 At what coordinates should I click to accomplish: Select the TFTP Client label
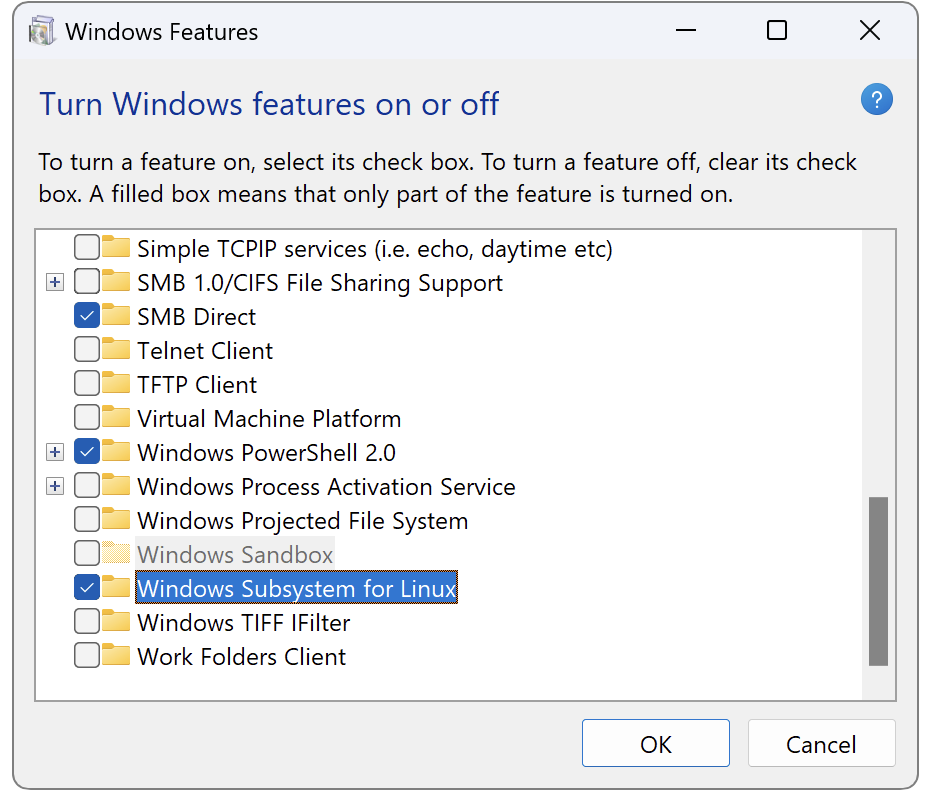tap(198, 385)
